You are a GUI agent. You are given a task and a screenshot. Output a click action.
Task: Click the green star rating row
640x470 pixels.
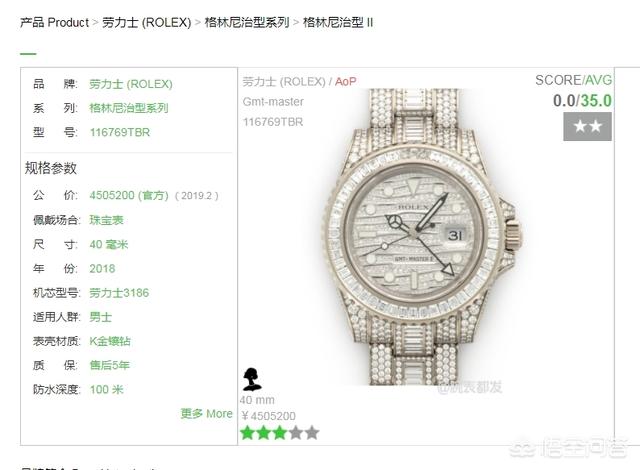tap(280, 433)
